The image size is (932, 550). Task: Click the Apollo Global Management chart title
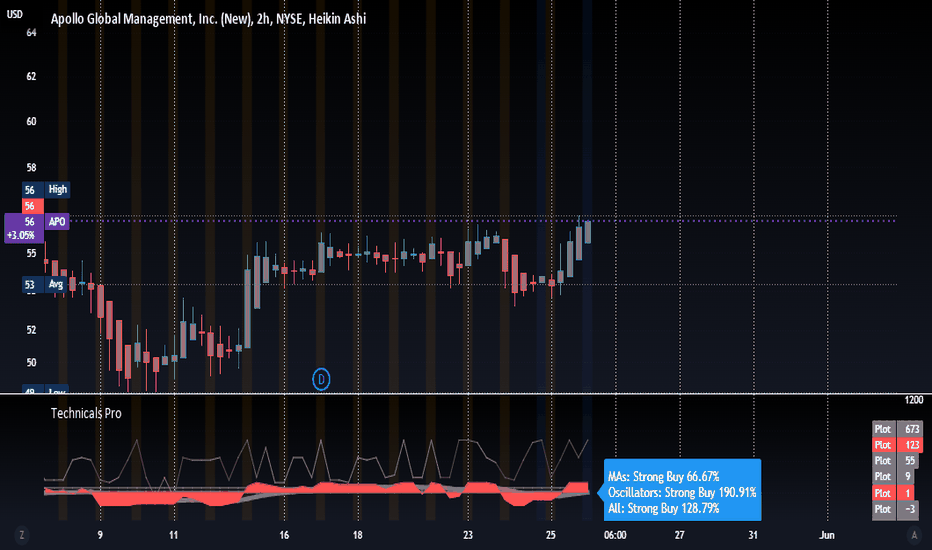click(208, 19)
